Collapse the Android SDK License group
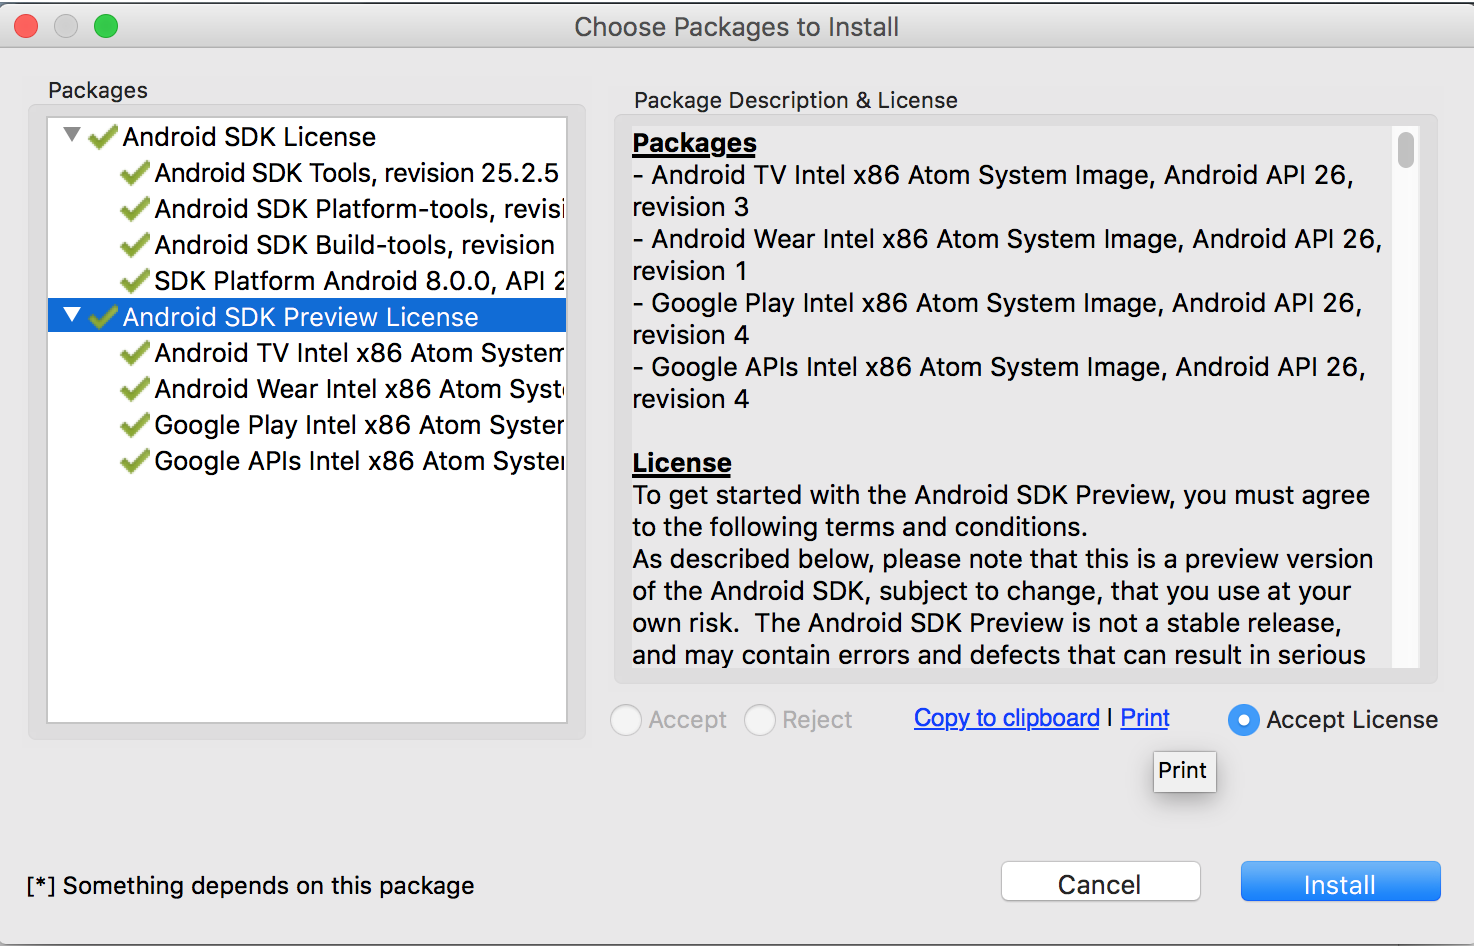 click(72, 134)
